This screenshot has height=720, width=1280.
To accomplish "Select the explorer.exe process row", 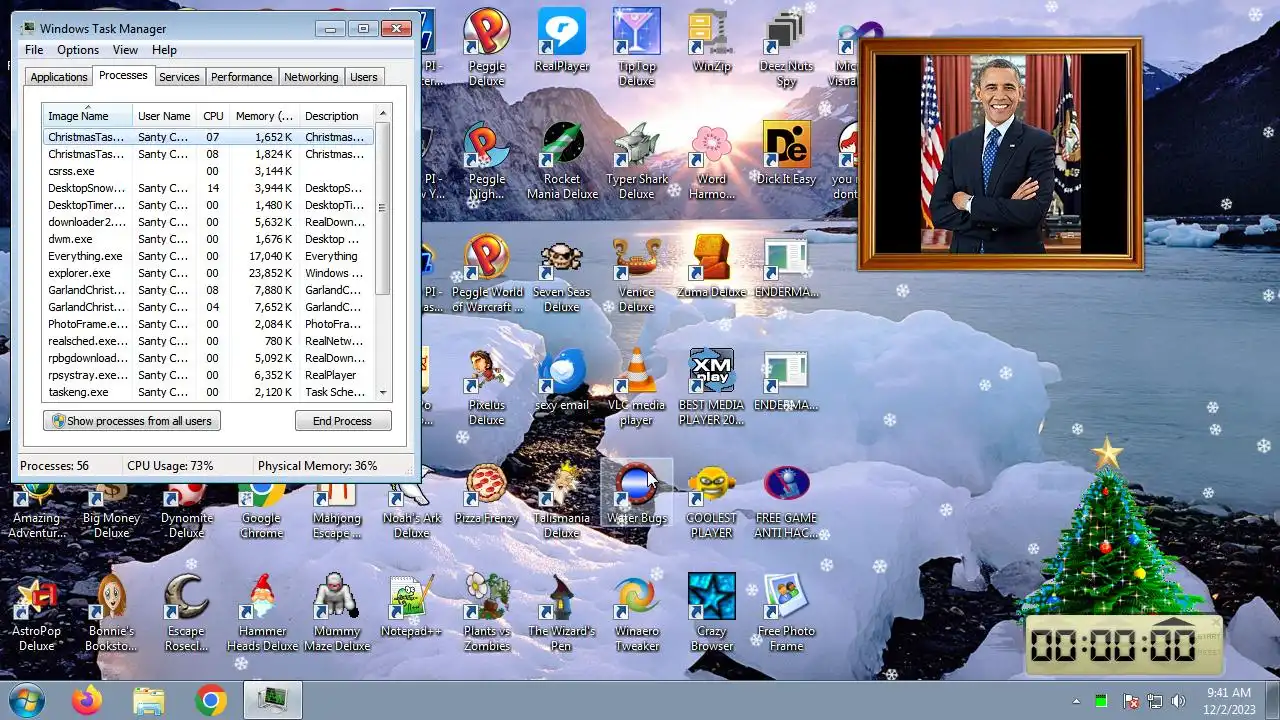I will [208, 273].
